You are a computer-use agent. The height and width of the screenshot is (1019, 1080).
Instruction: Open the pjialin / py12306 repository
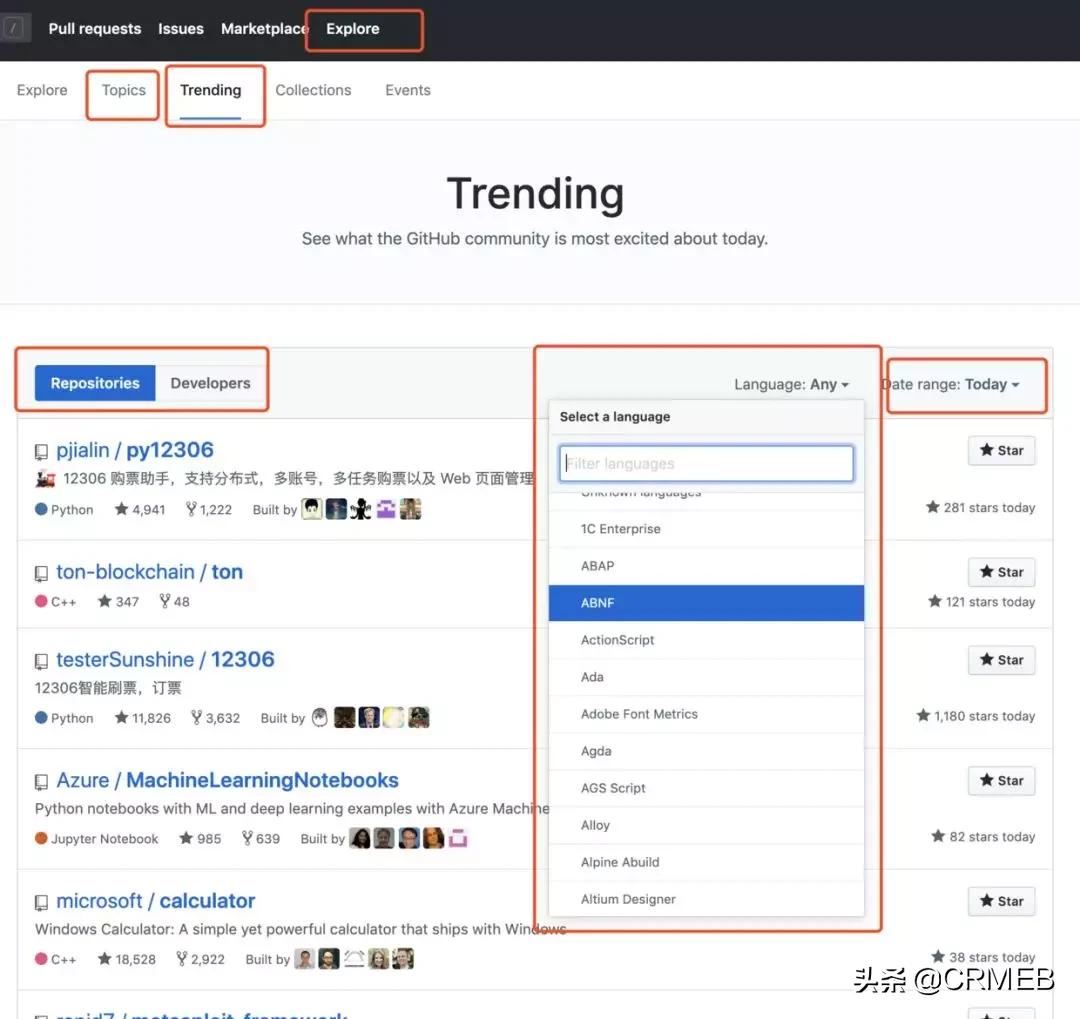point(135,450)
